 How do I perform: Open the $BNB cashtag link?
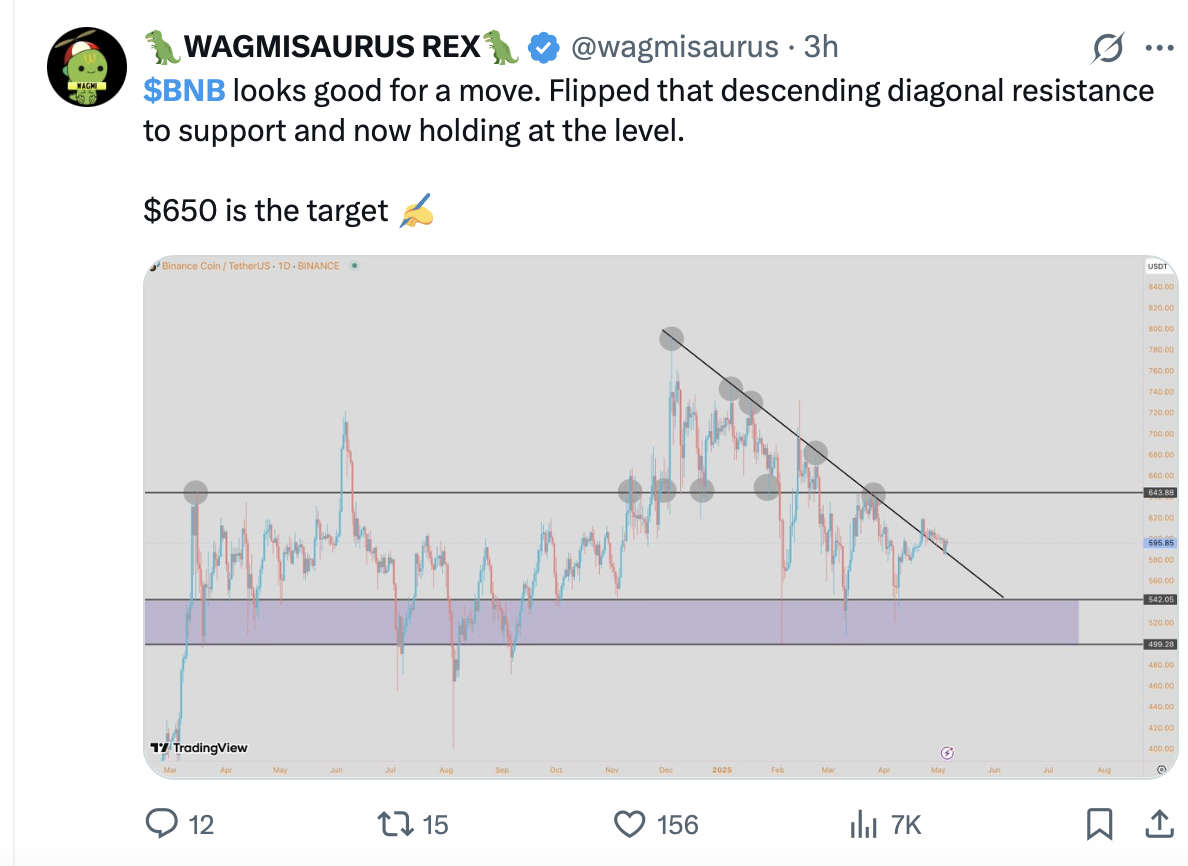point(184,91)
